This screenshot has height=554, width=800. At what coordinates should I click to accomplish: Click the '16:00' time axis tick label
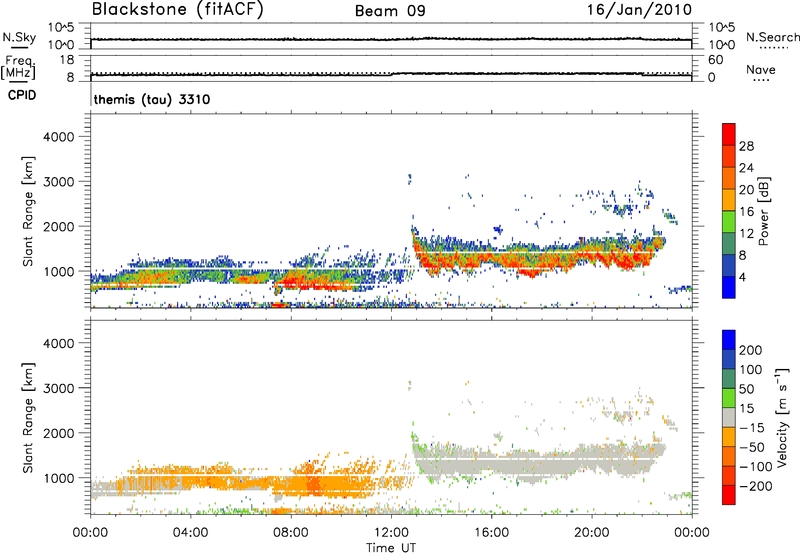(491, 533)
